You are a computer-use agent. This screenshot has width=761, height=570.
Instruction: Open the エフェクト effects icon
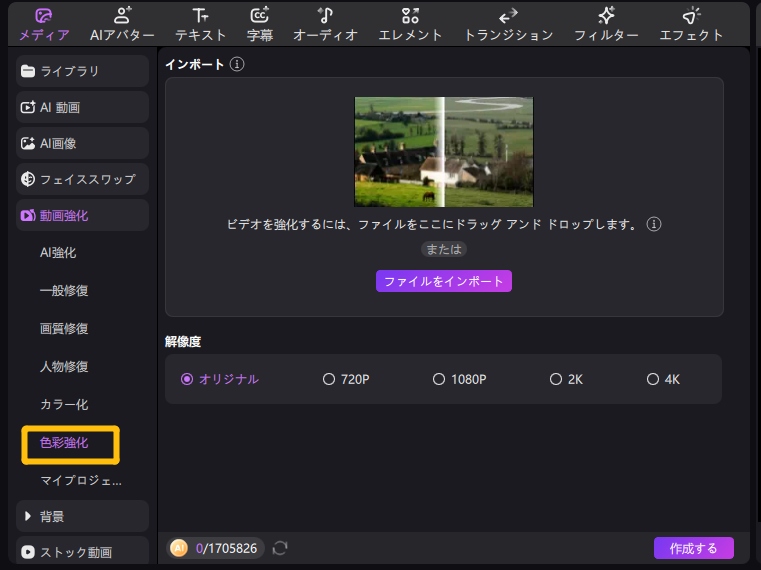click(691, 16)
